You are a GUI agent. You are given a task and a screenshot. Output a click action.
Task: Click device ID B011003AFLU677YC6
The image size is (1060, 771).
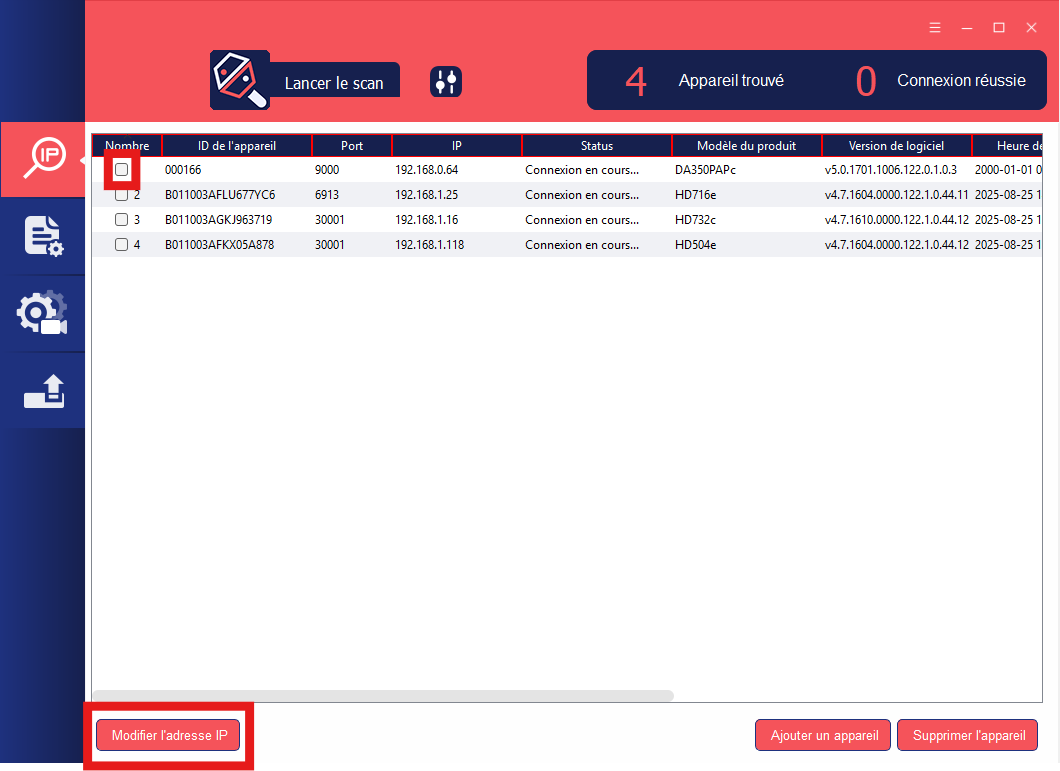pyautogui.click(x=220, y=195)
